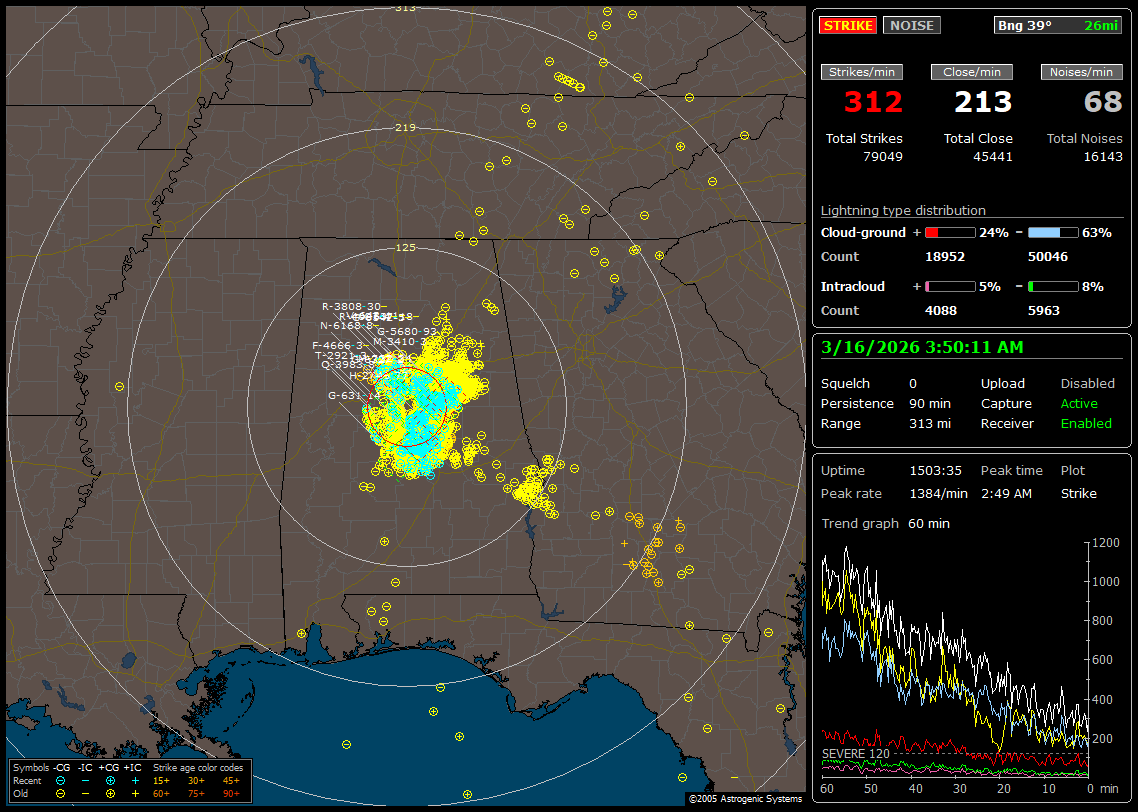Click the R-3808-30 storm cell label
This screenshot has width=1138, height=812.
pyautogui.click(x=351, y=306)
